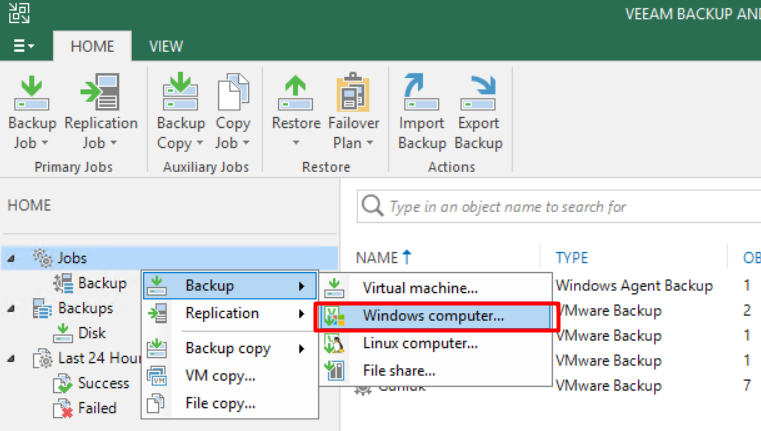Click the Restore ribbon icon
761x431 pixels.
[x=296, y=110]
